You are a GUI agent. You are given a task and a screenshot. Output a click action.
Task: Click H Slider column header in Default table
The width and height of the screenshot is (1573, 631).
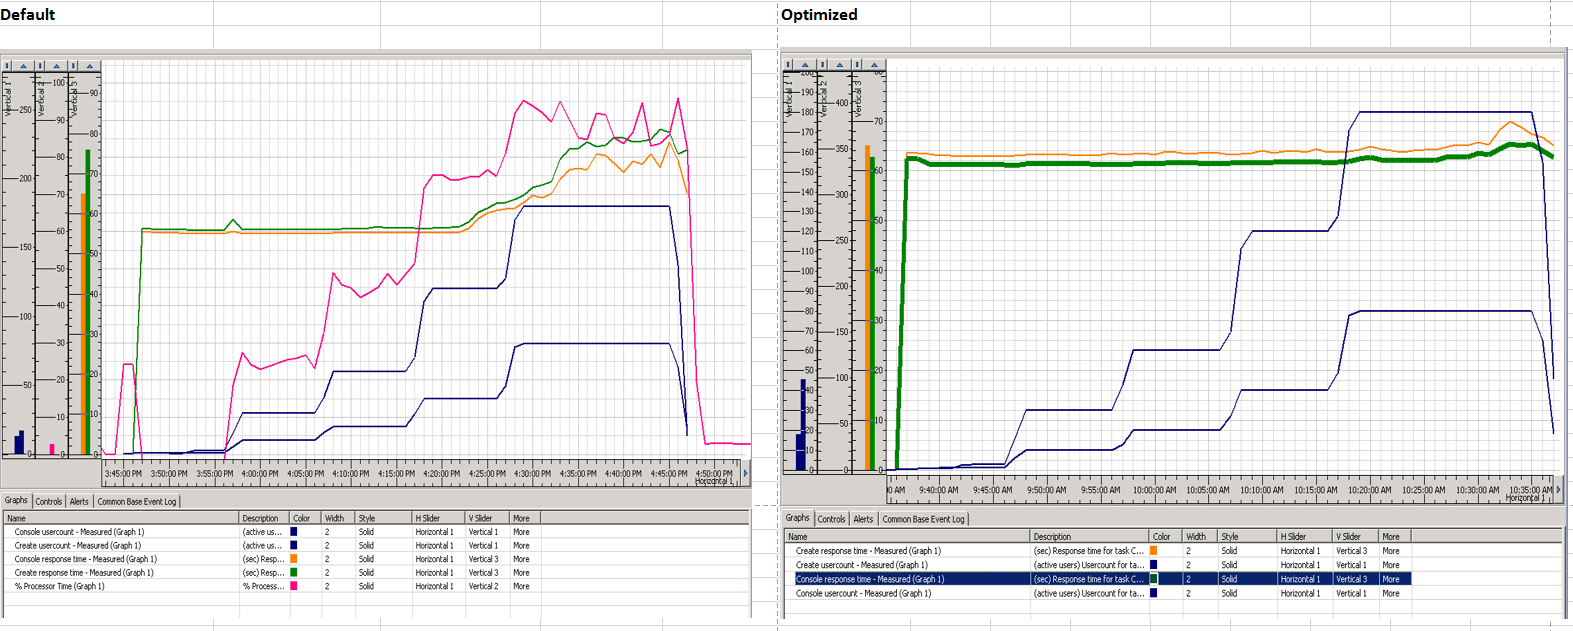pos(439,518)
